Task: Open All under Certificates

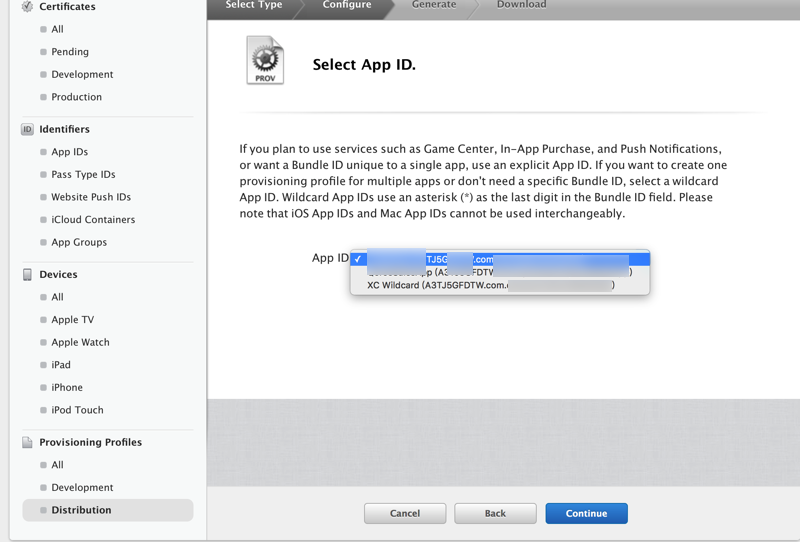Action: pos(57,29)
